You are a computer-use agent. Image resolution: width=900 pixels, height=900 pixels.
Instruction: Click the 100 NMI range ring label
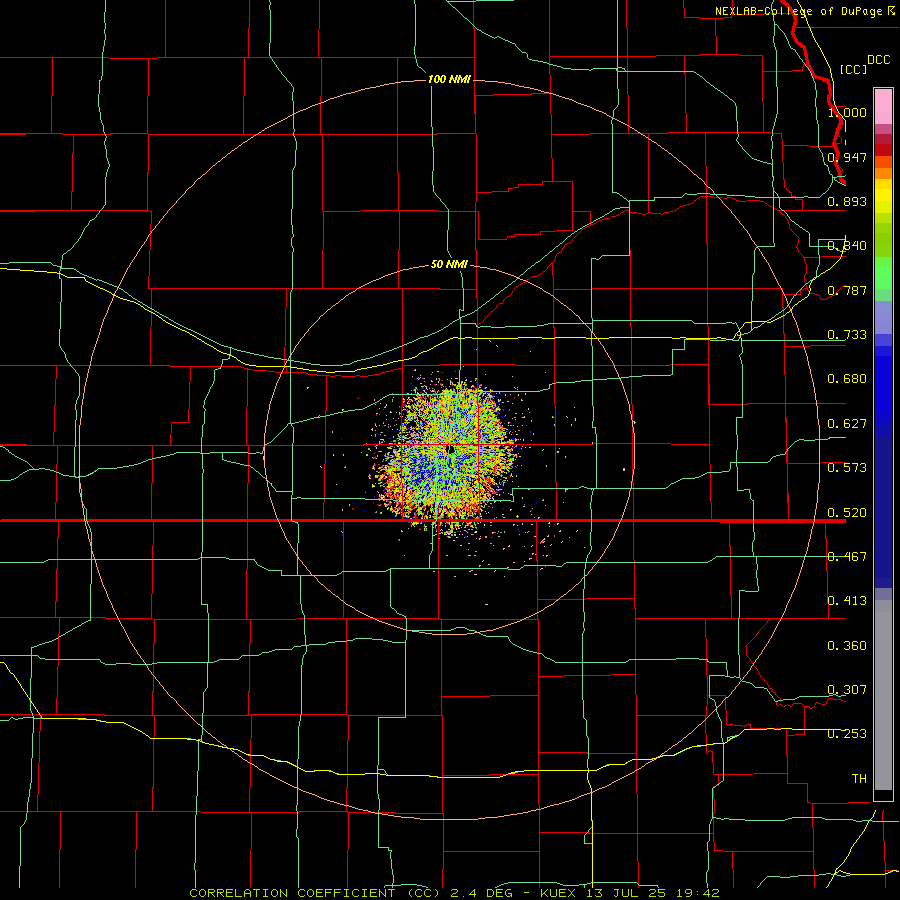[449, 79]
